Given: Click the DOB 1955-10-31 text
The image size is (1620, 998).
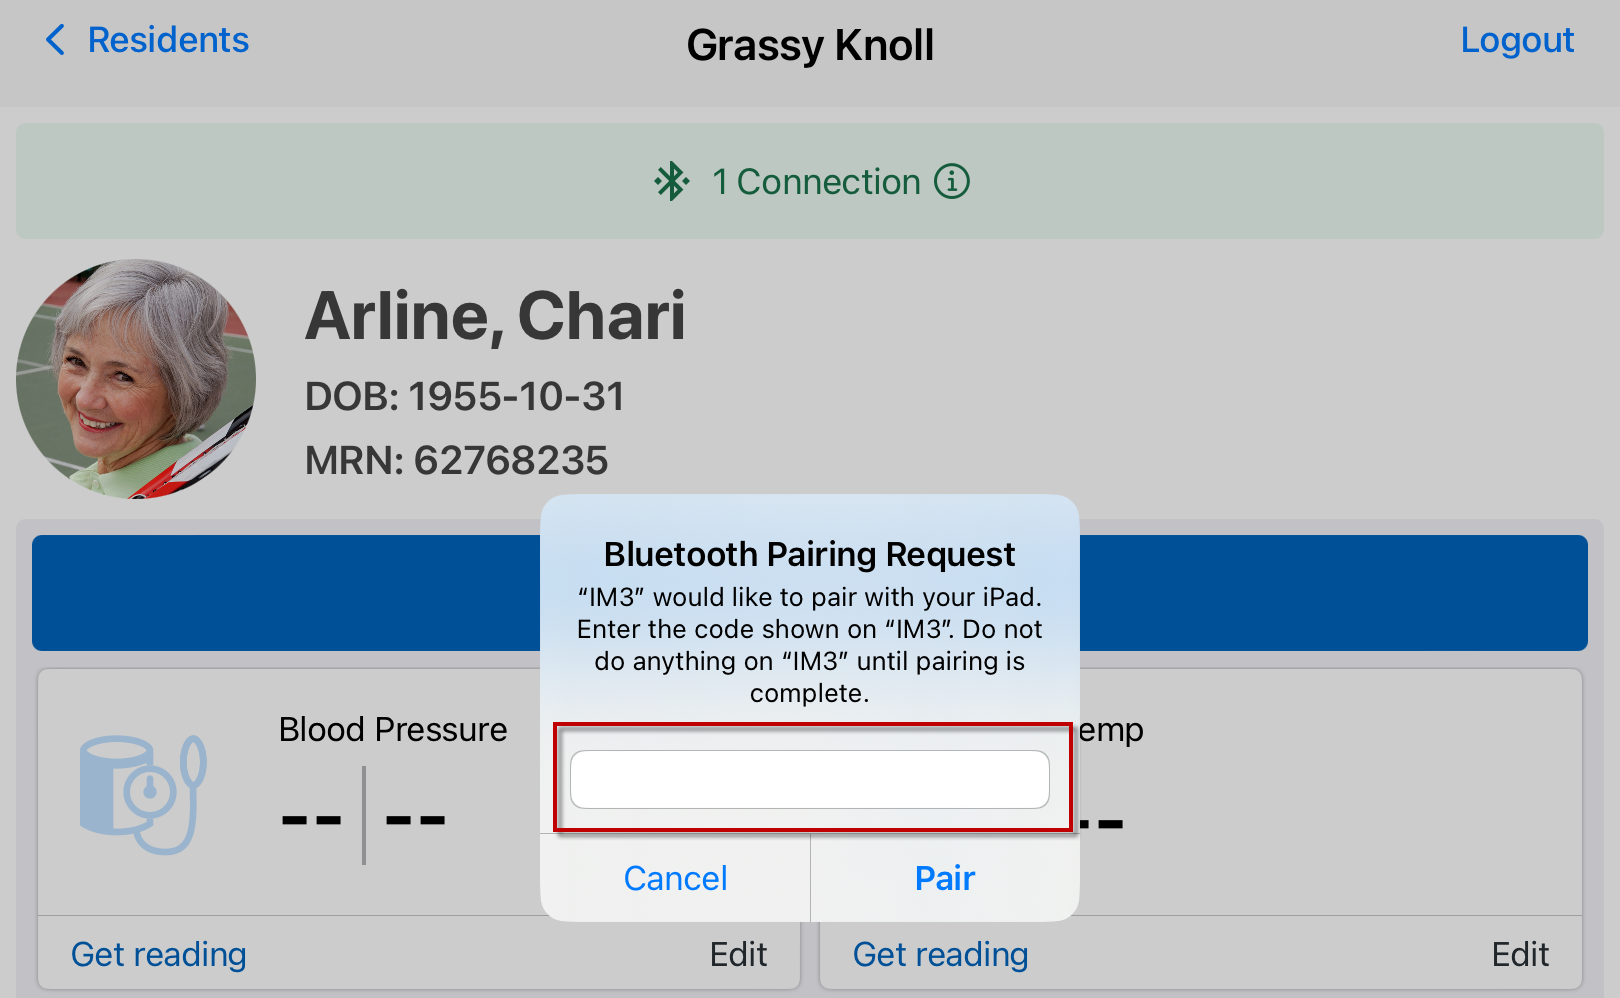Looking at the screenshot, I should tap(464, 396).
